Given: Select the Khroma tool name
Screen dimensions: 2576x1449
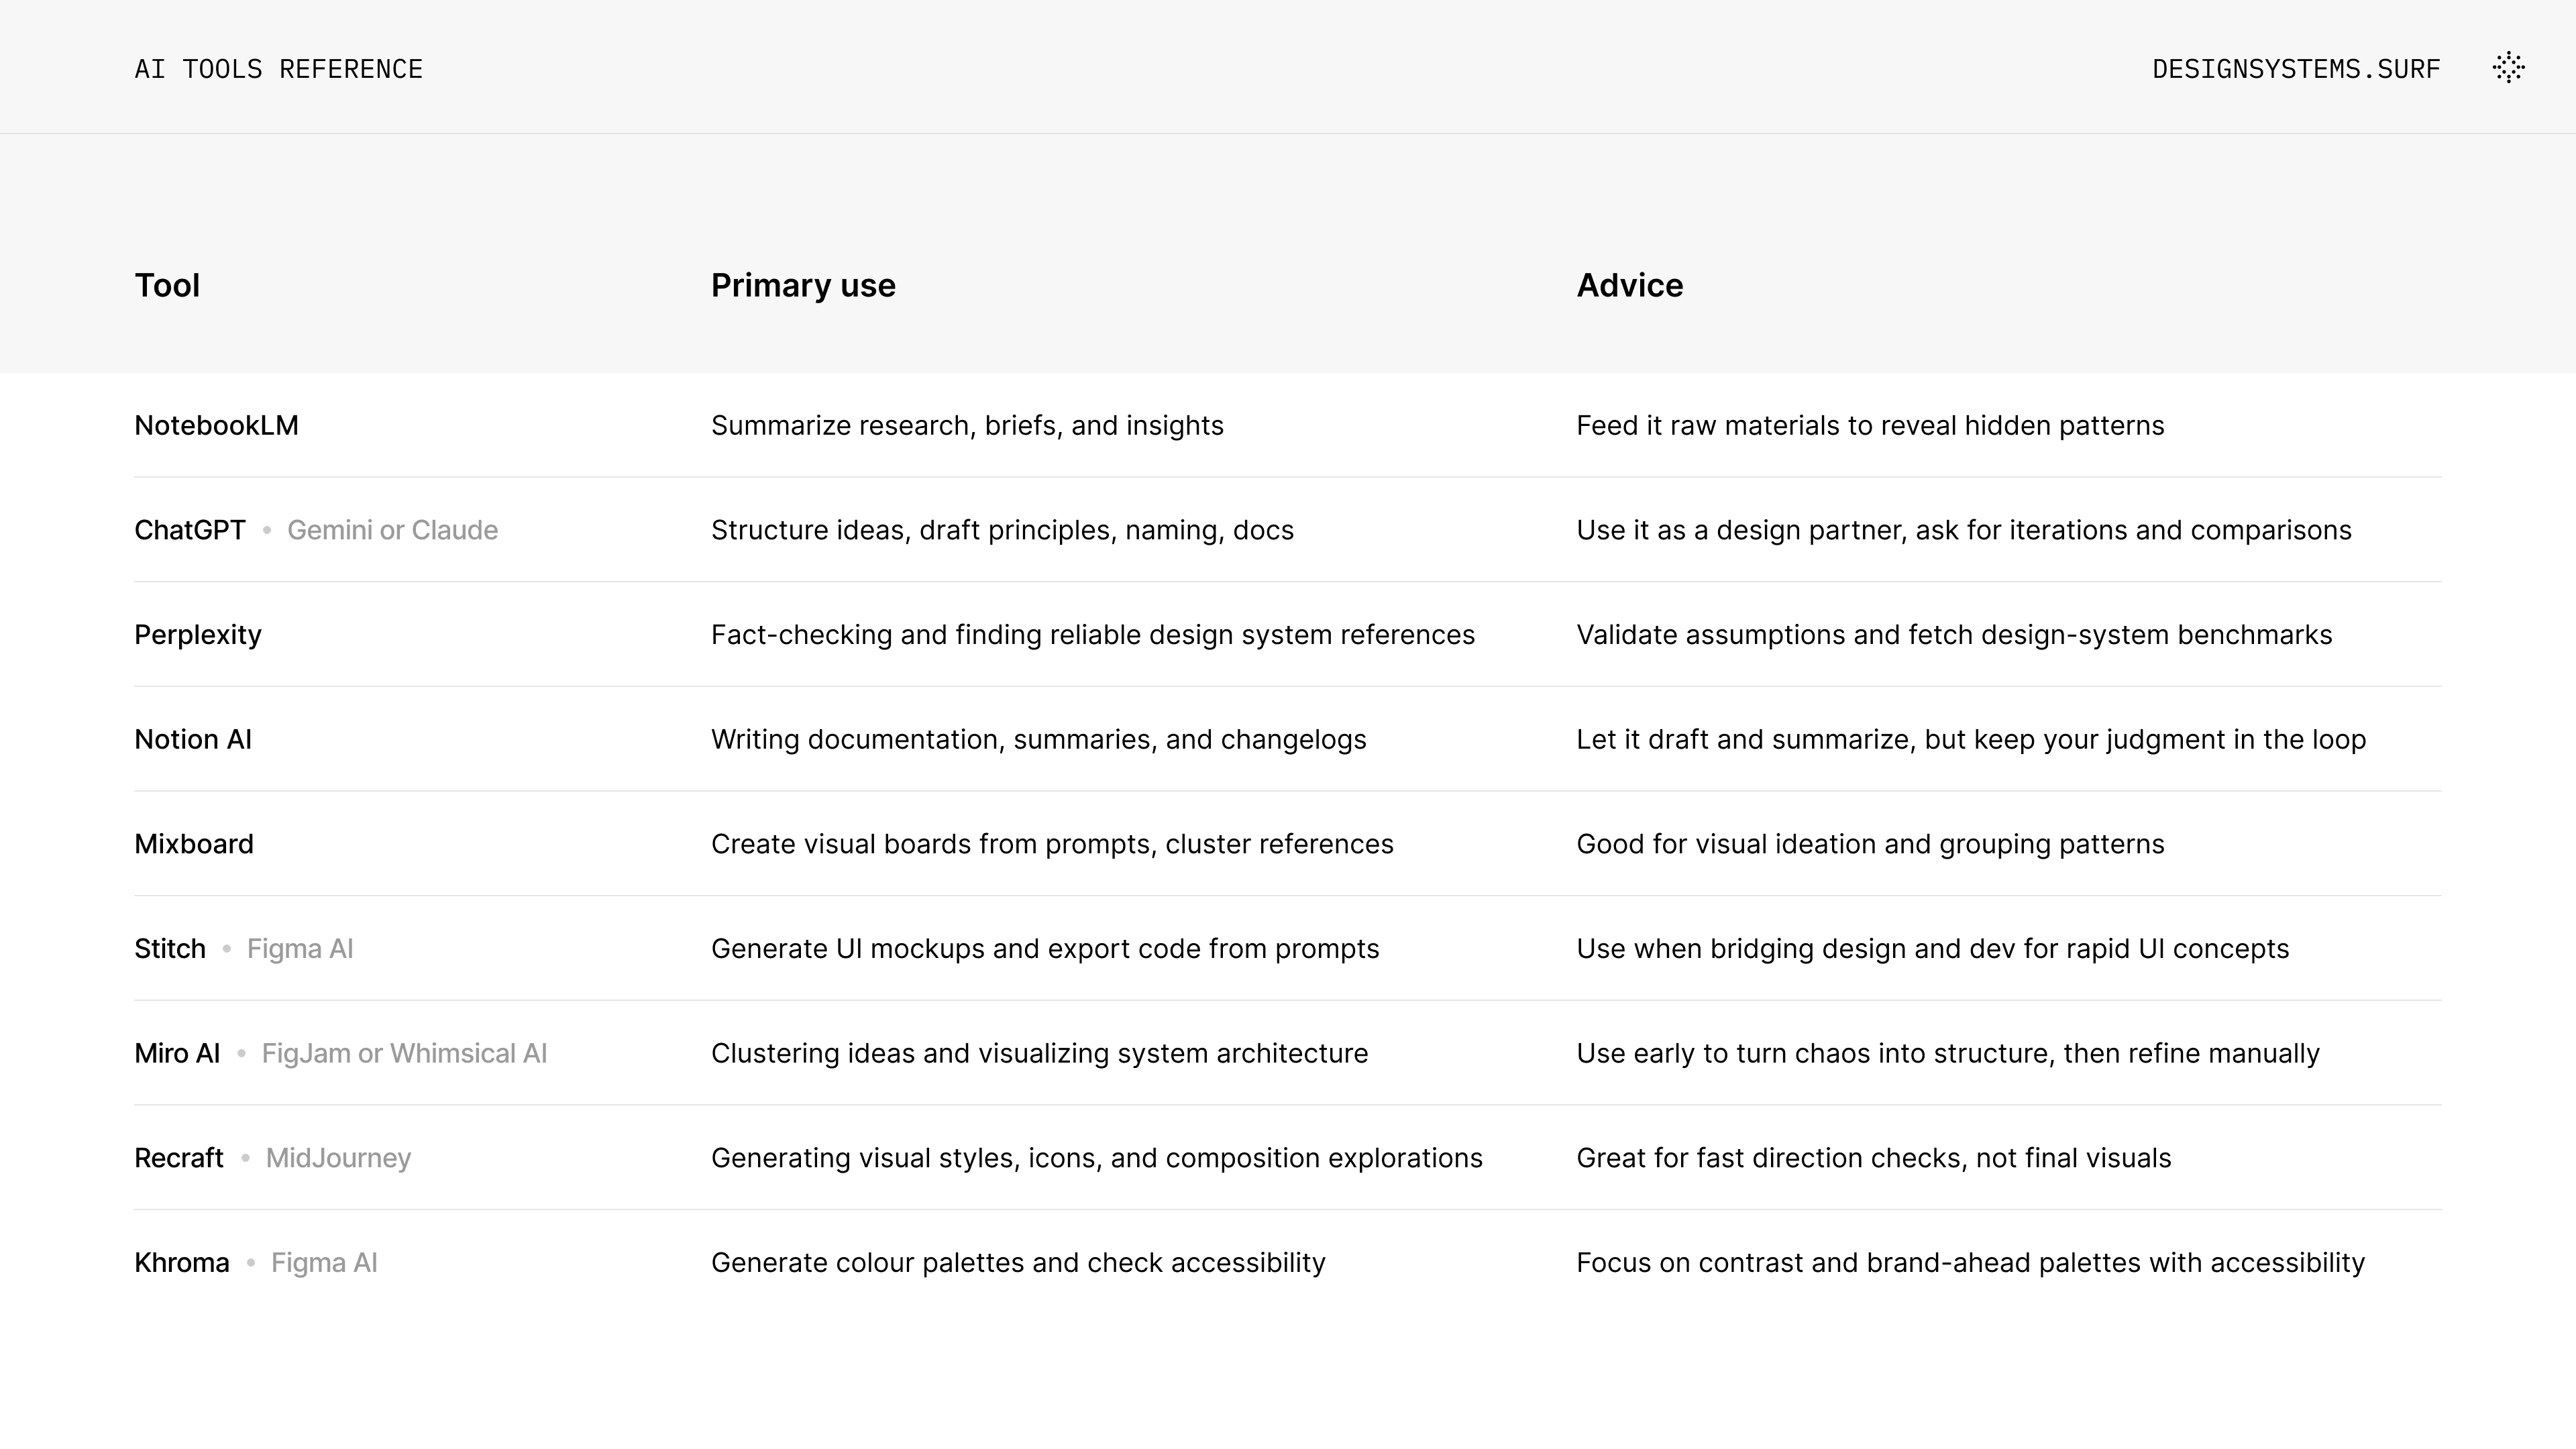Looking at the screenshot, I should [x=182, y=1263].
